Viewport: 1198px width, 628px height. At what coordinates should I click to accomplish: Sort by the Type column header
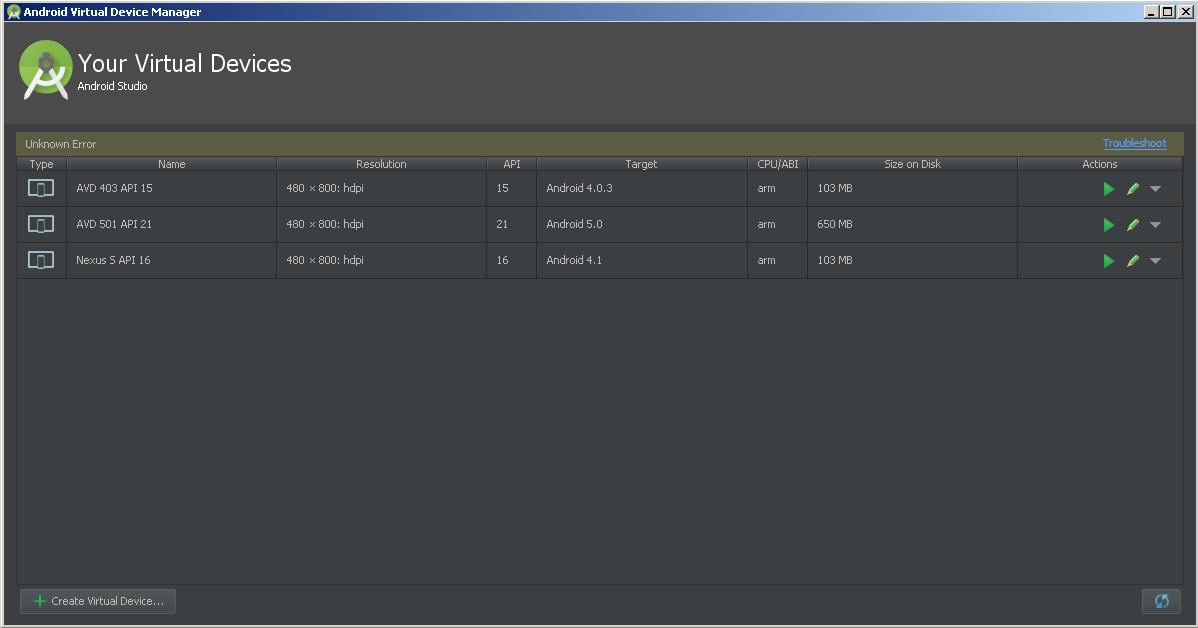point(41,164)
